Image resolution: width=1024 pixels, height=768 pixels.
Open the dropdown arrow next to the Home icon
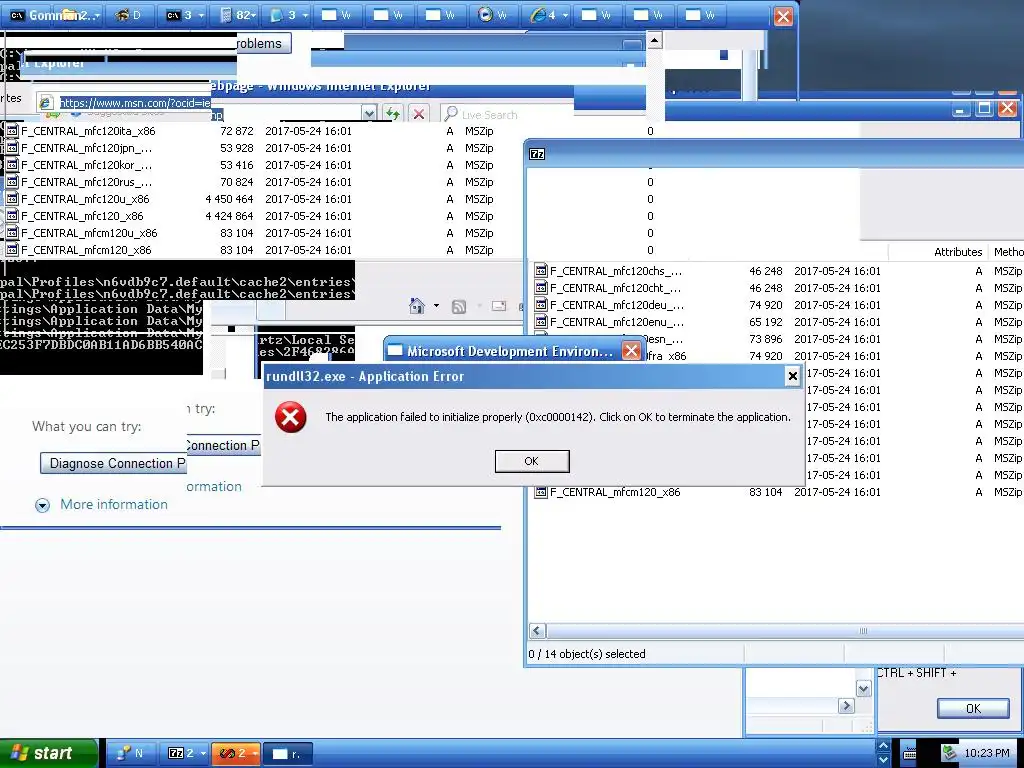pos(436,306)
